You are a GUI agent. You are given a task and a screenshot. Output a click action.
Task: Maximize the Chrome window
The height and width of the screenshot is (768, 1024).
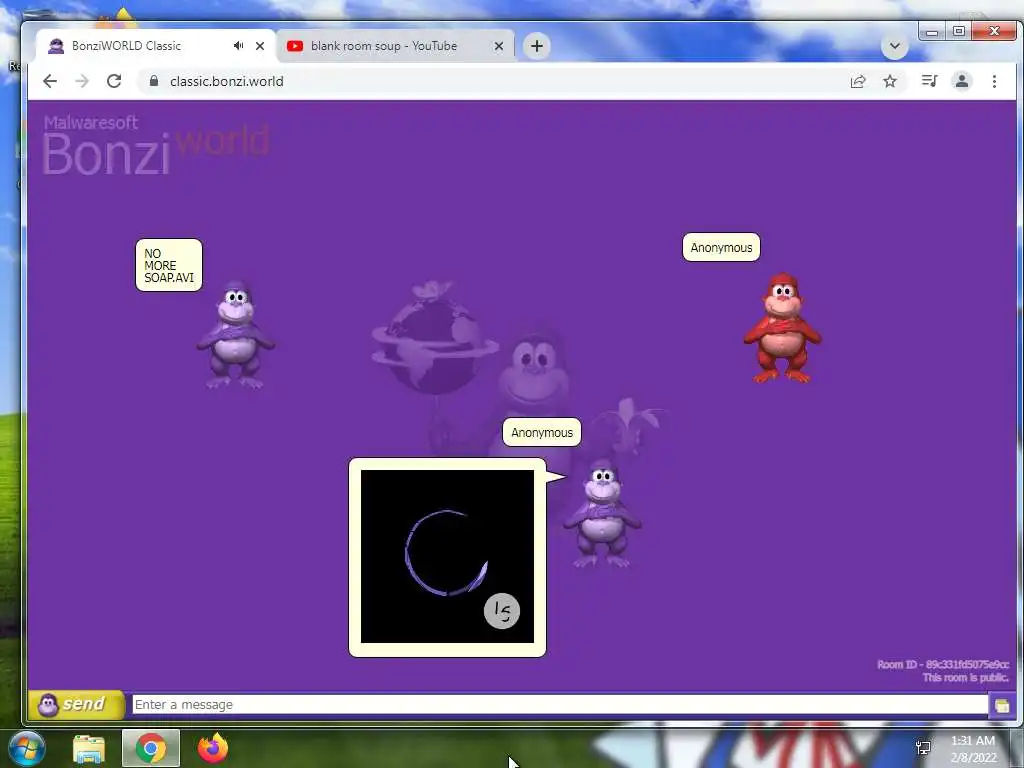tap(959, 31)
